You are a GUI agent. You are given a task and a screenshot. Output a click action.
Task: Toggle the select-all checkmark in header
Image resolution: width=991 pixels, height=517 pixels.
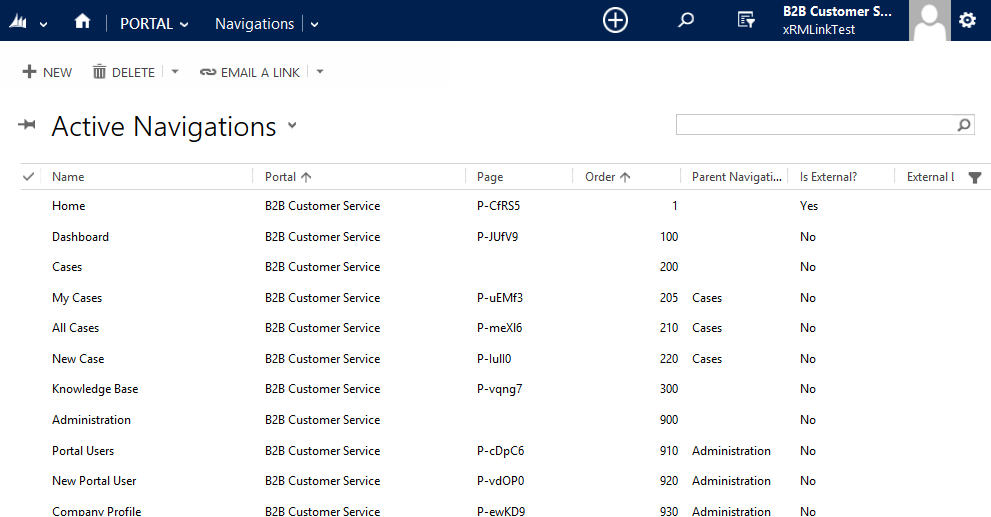click(x=28, y=176)
